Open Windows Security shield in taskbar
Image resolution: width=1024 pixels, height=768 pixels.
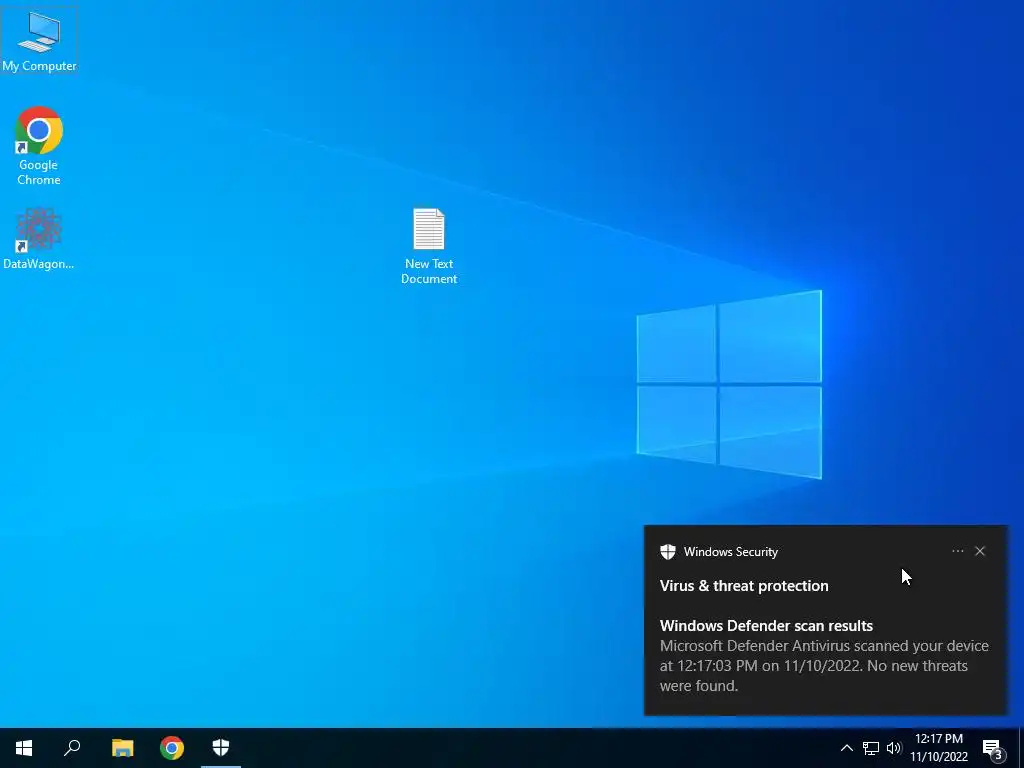click(x=221, y=748)
